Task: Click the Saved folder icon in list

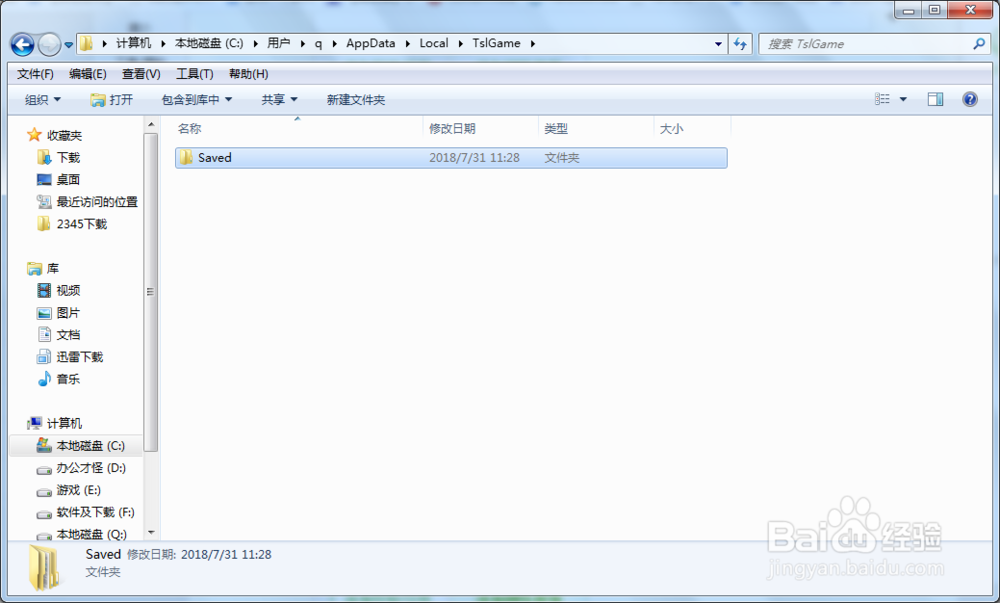Action: [186, 157]
